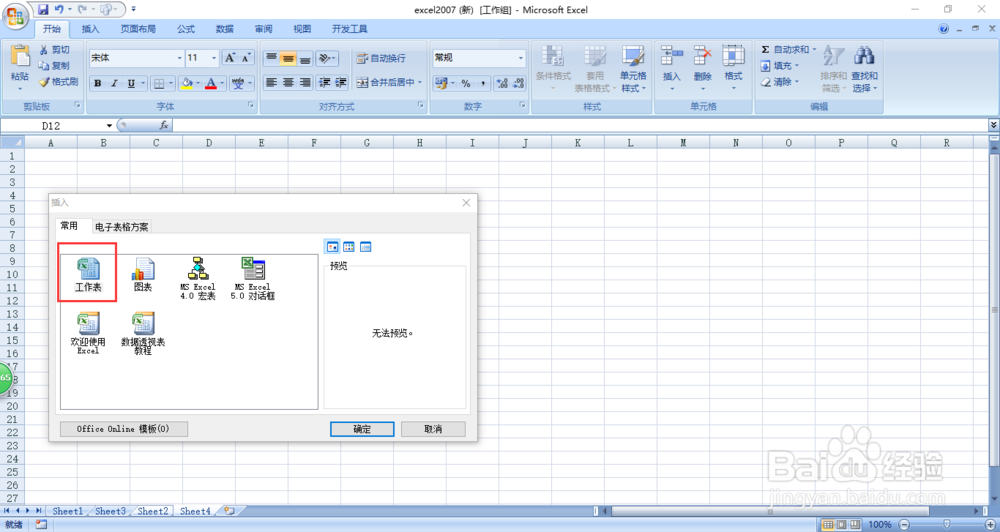Switch to the Sheet1 tab

67,511
